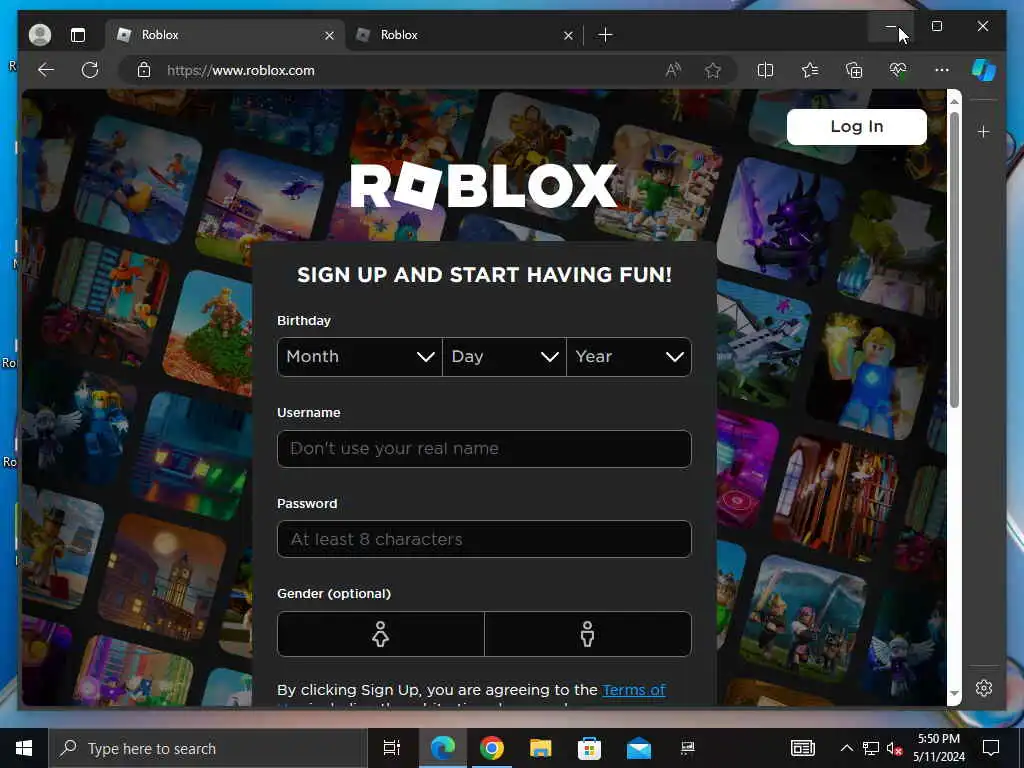Close the first Roblox tab
This screenshot has height=768, width=1024.
click(x=330, y=35)
